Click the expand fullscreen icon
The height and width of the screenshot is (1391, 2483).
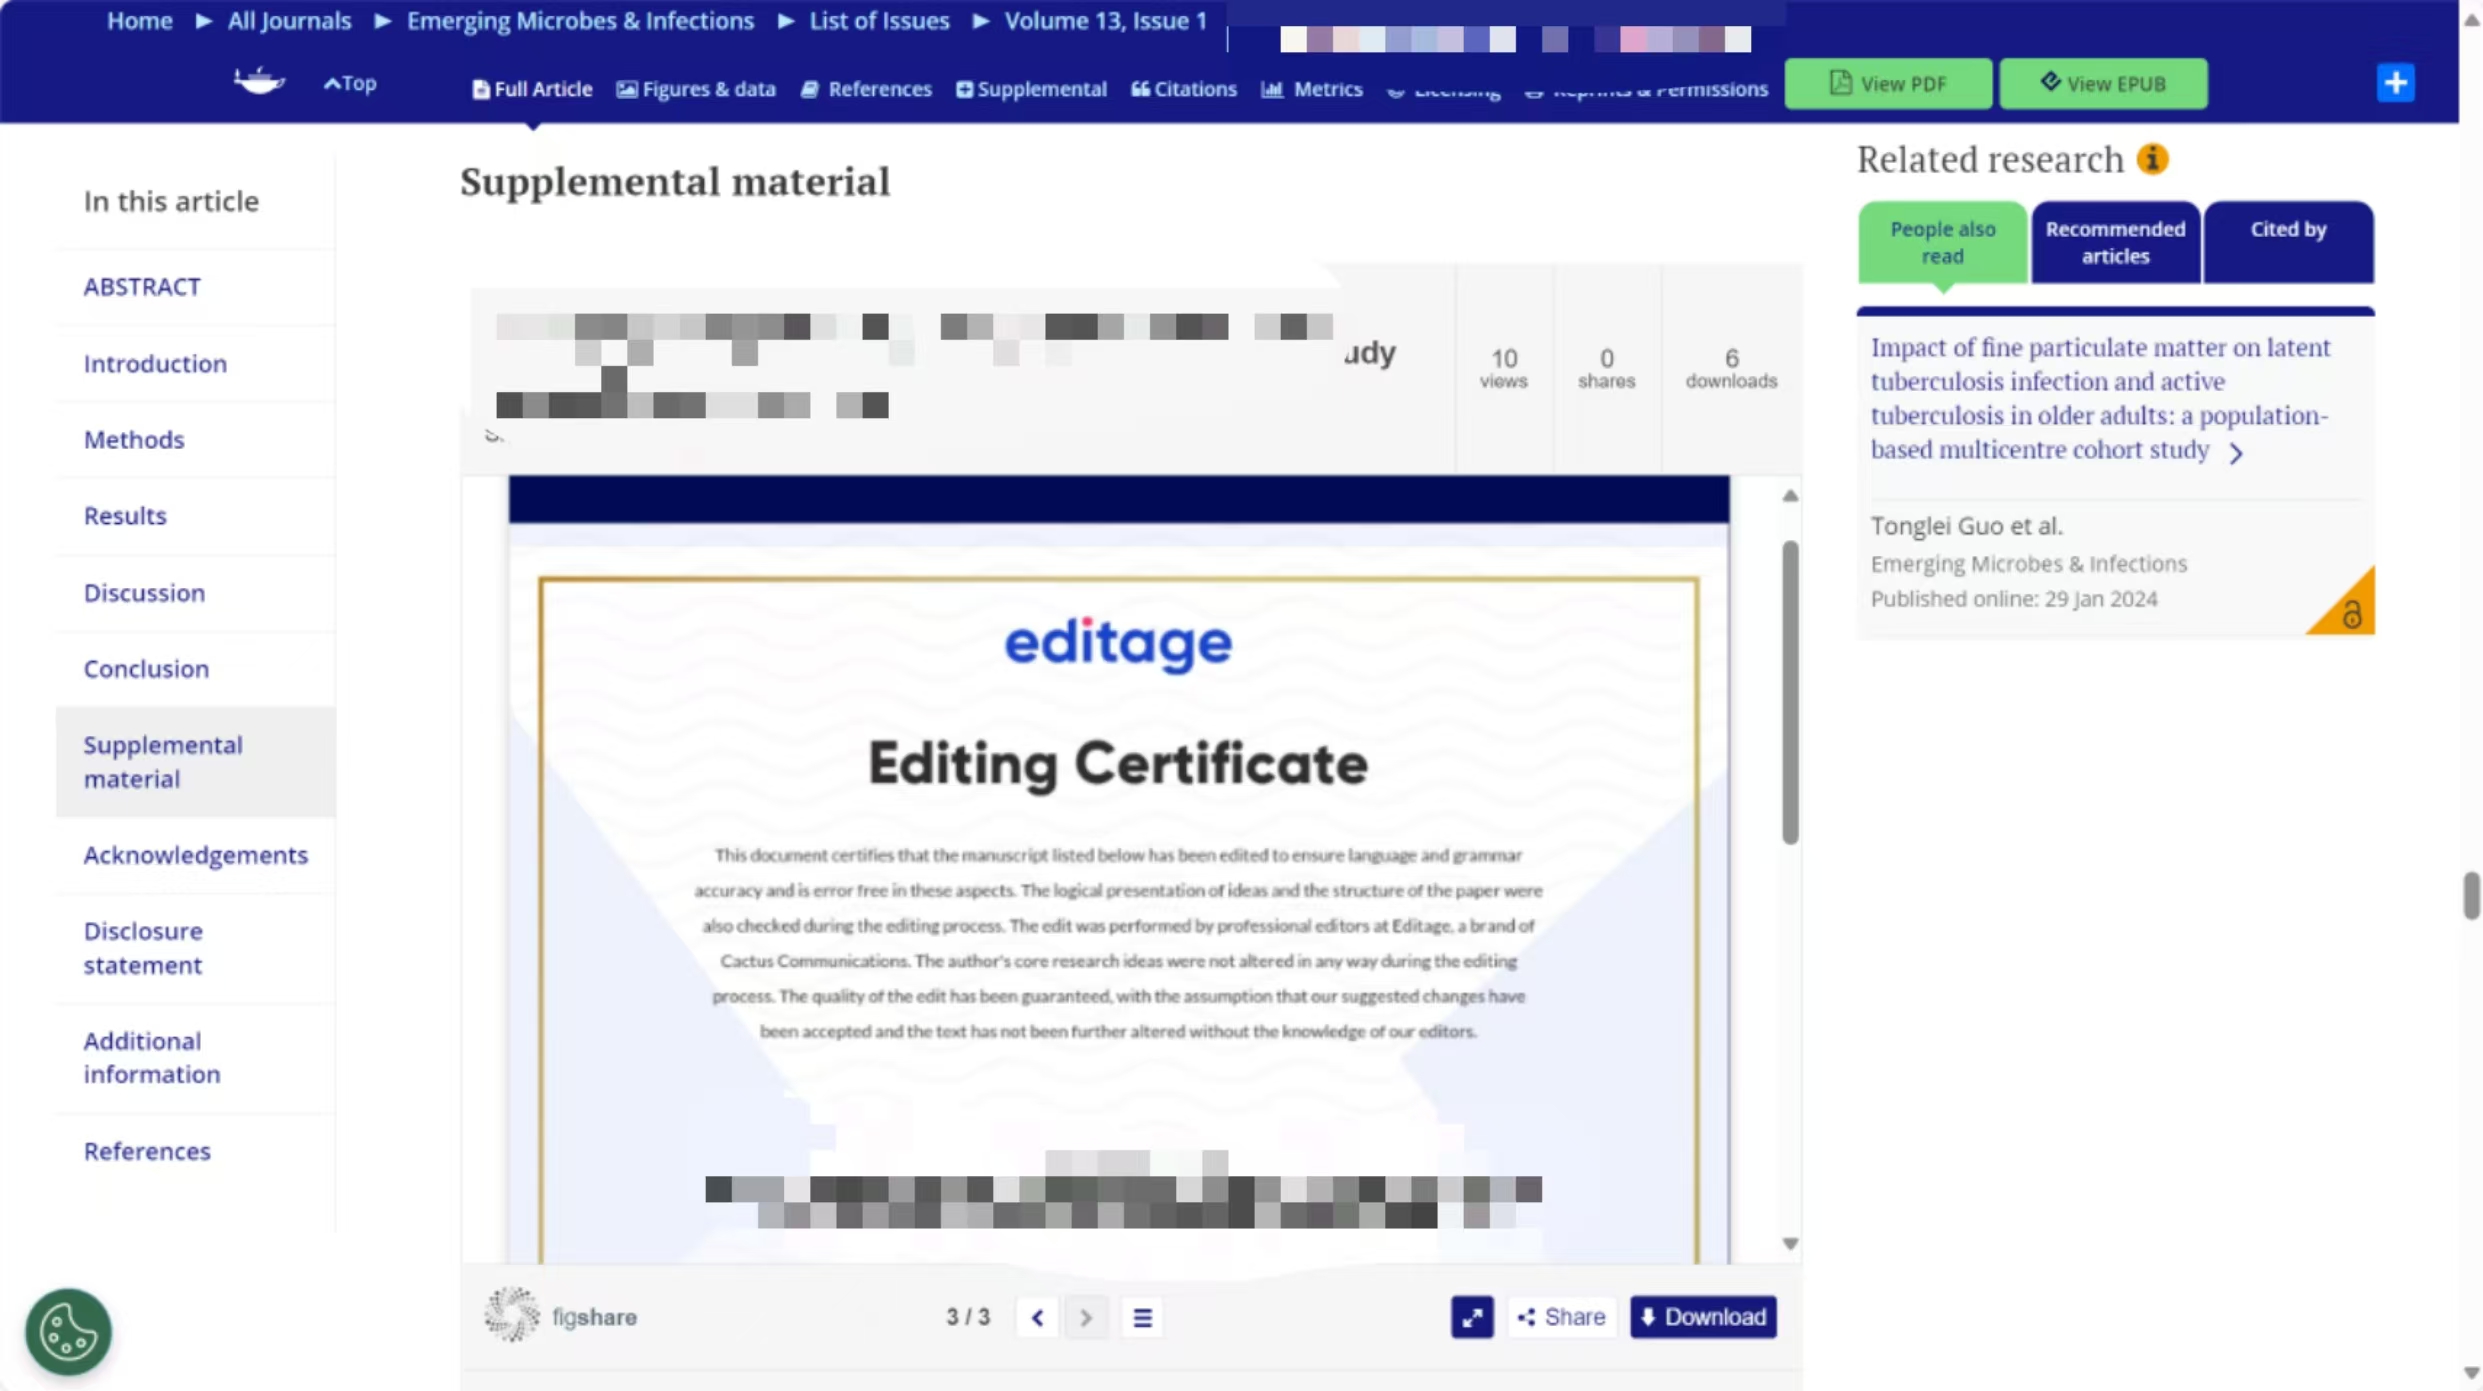tap(1470, 1316)
